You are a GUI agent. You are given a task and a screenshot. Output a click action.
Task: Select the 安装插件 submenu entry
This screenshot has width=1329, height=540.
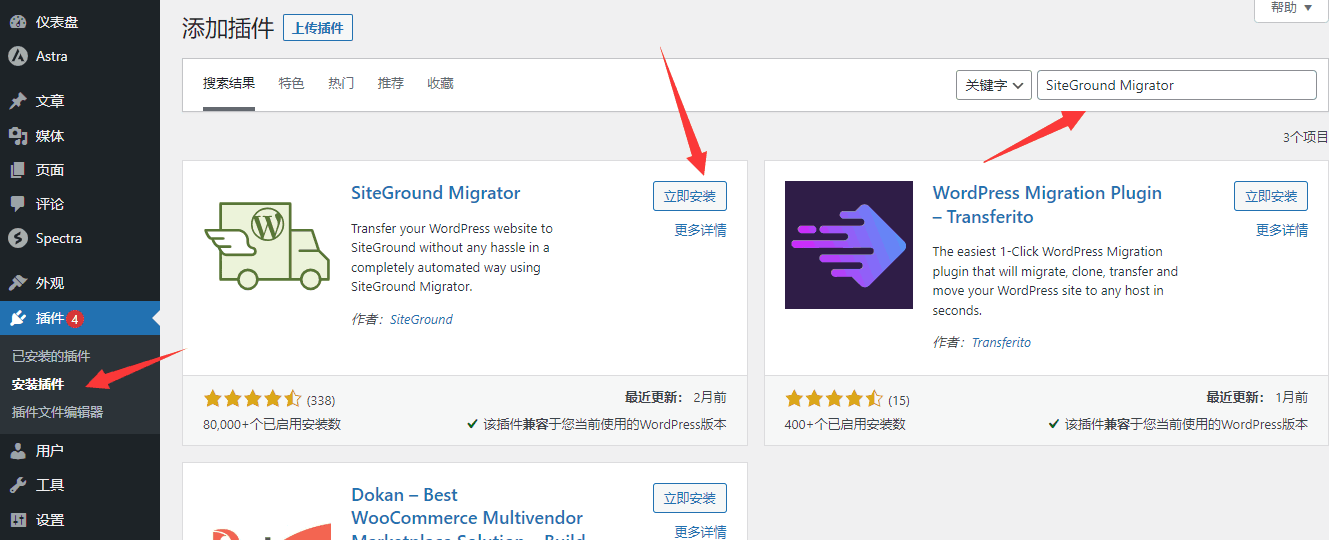coord(38,384)
